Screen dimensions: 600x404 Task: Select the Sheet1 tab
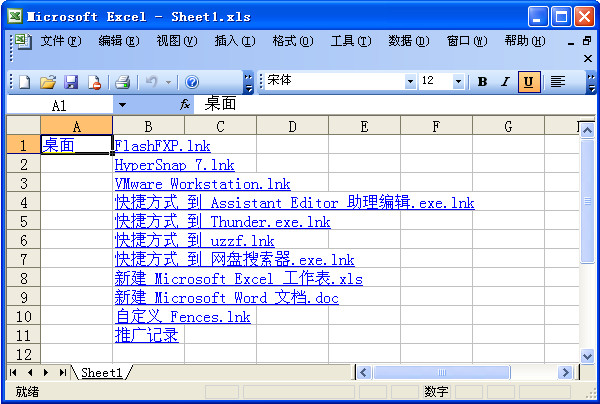(101, 372)
